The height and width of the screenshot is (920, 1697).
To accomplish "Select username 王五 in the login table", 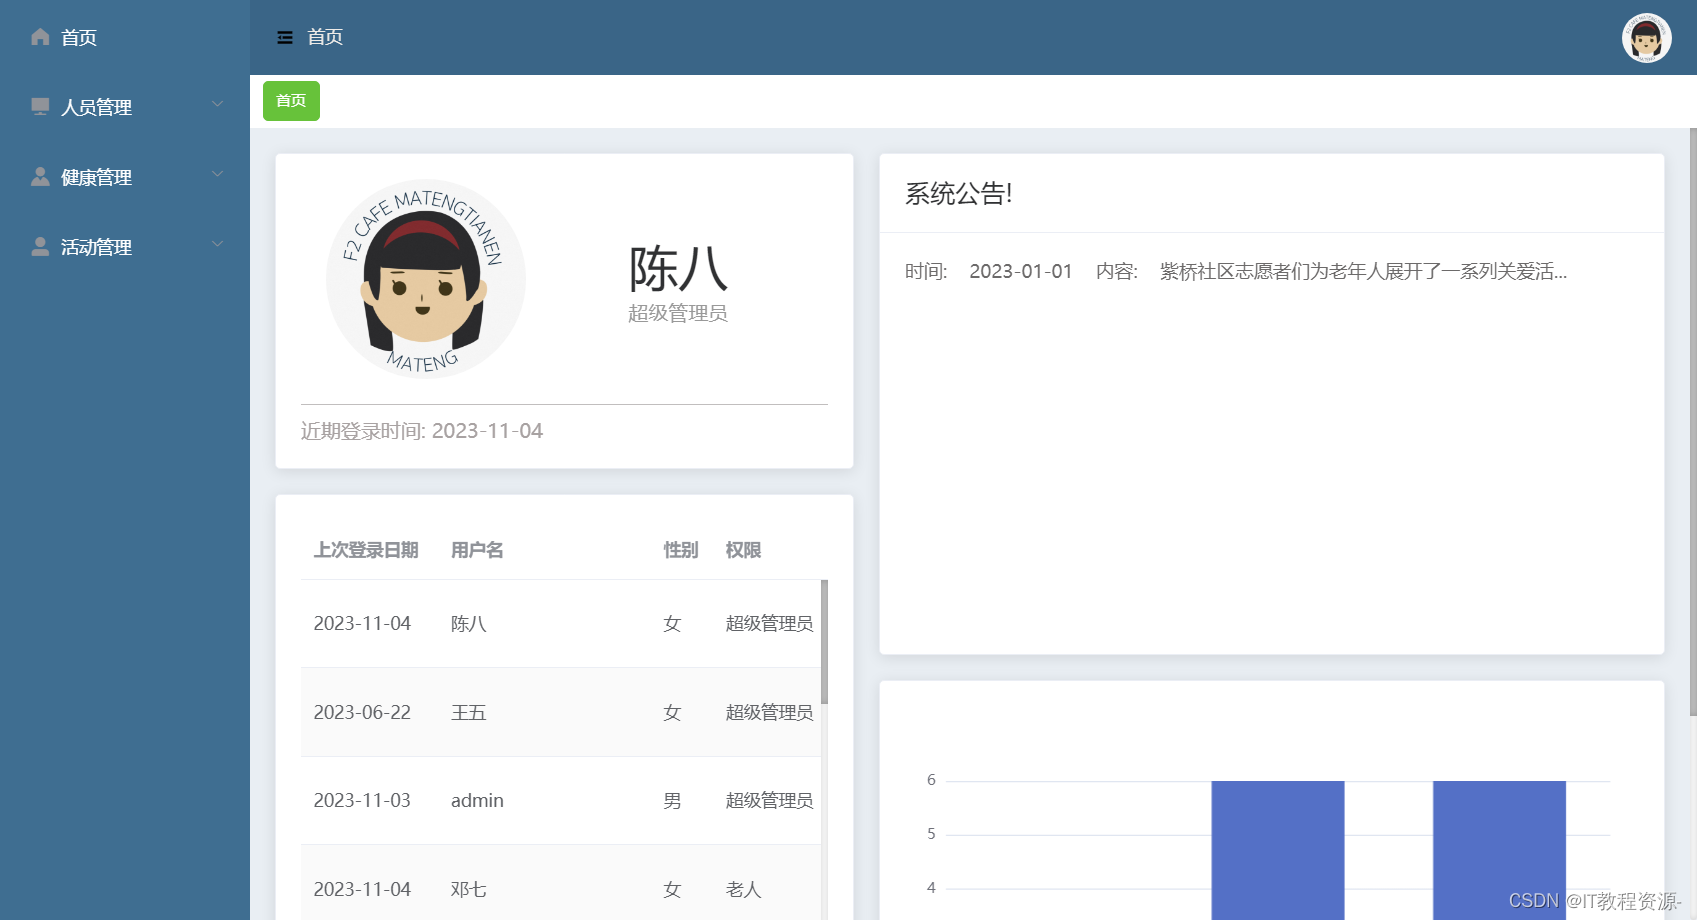I will 469,713.
